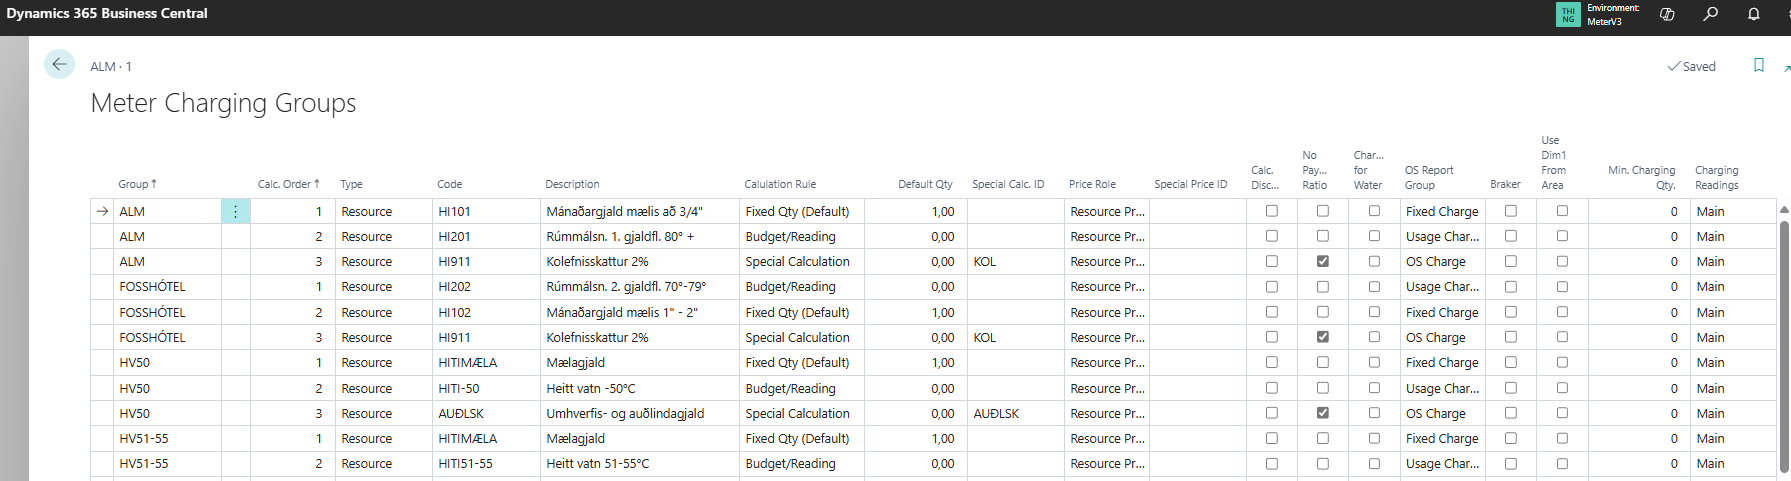This screenshot has height=481, width=1791.
Task: Tick Calc. Disc. checkbox for HI101 row
Action: (x=1271, y=211)
